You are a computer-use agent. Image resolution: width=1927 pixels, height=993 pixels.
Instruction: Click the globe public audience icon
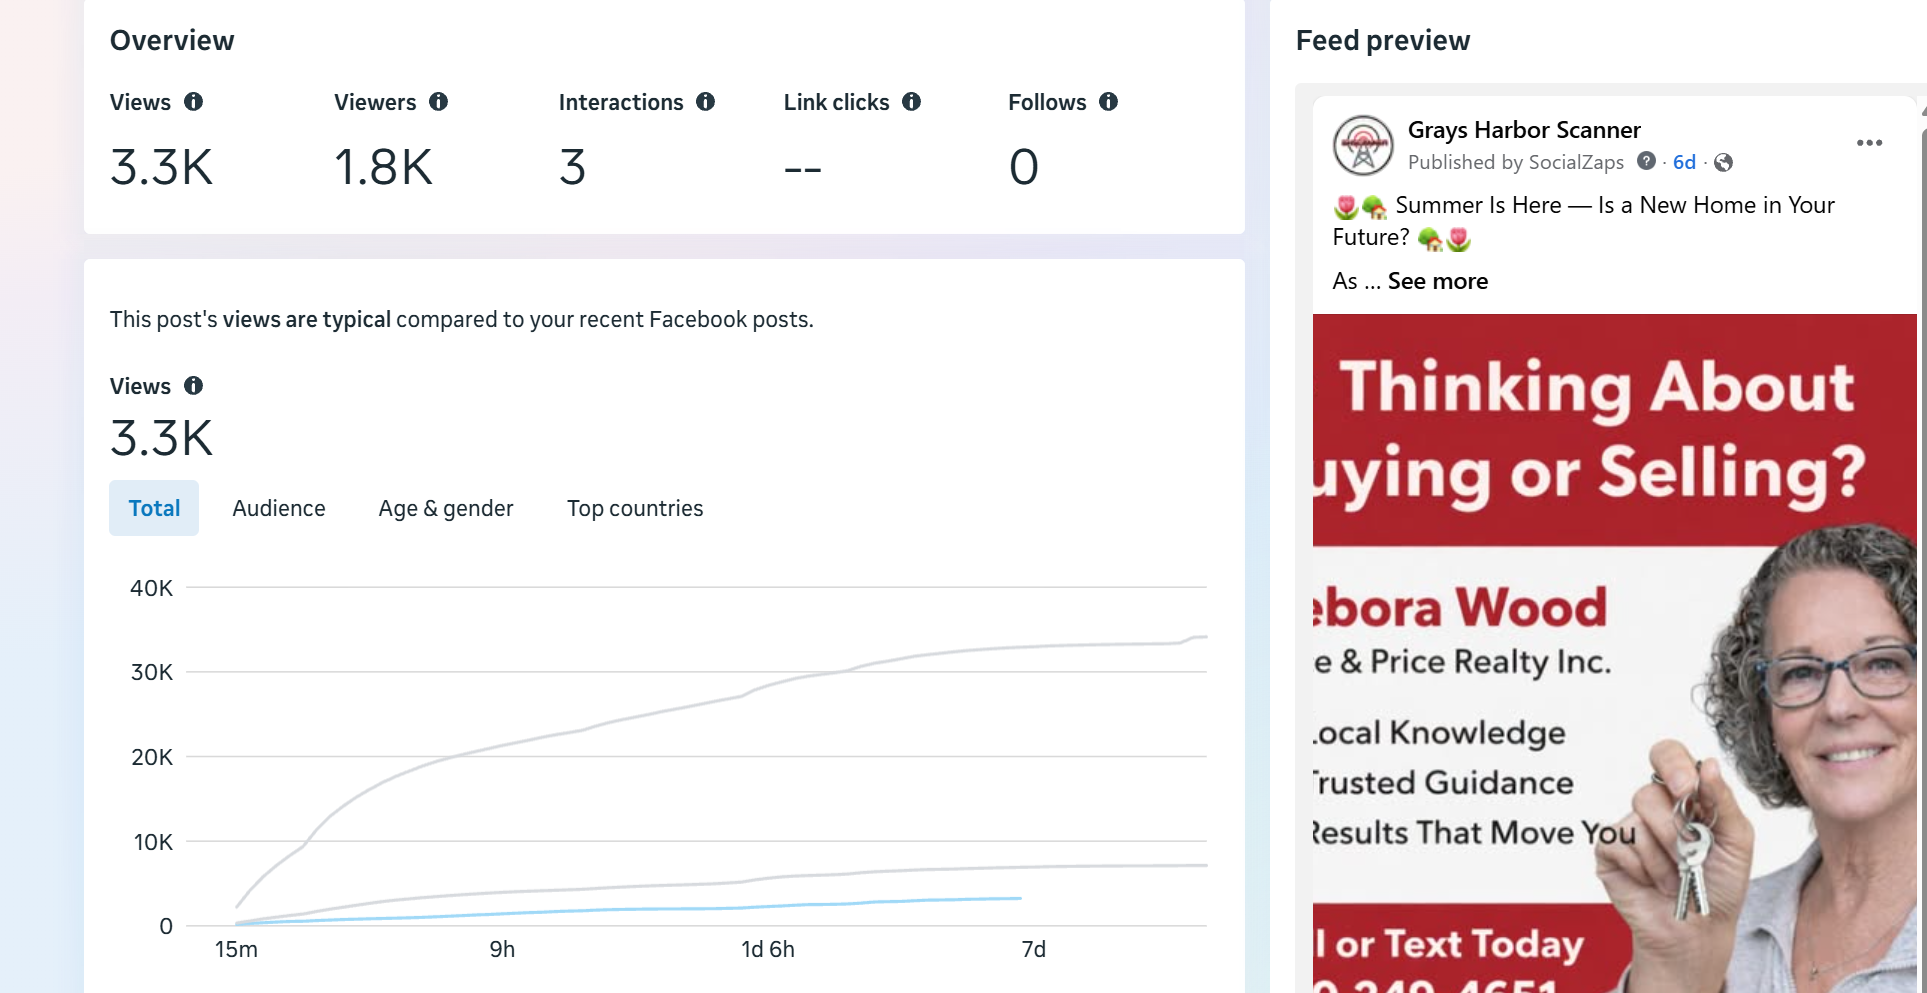click(1723, 162)
